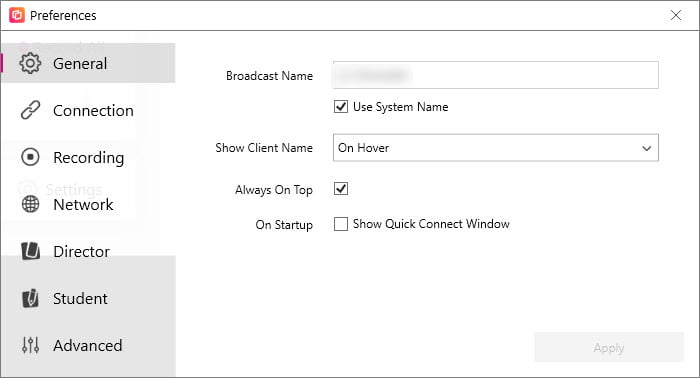700x378 pixels.
Task: Click the Recording circle icon
Action: pos(30,157)
